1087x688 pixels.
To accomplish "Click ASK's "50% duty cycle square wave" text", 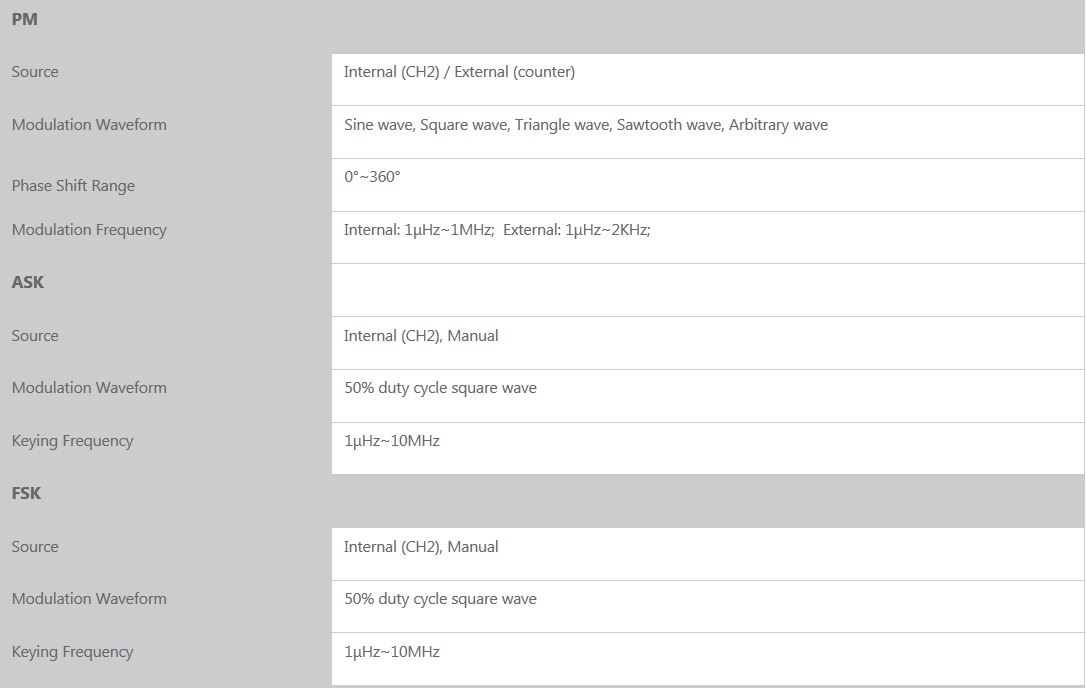I will (x=440, y=388).
